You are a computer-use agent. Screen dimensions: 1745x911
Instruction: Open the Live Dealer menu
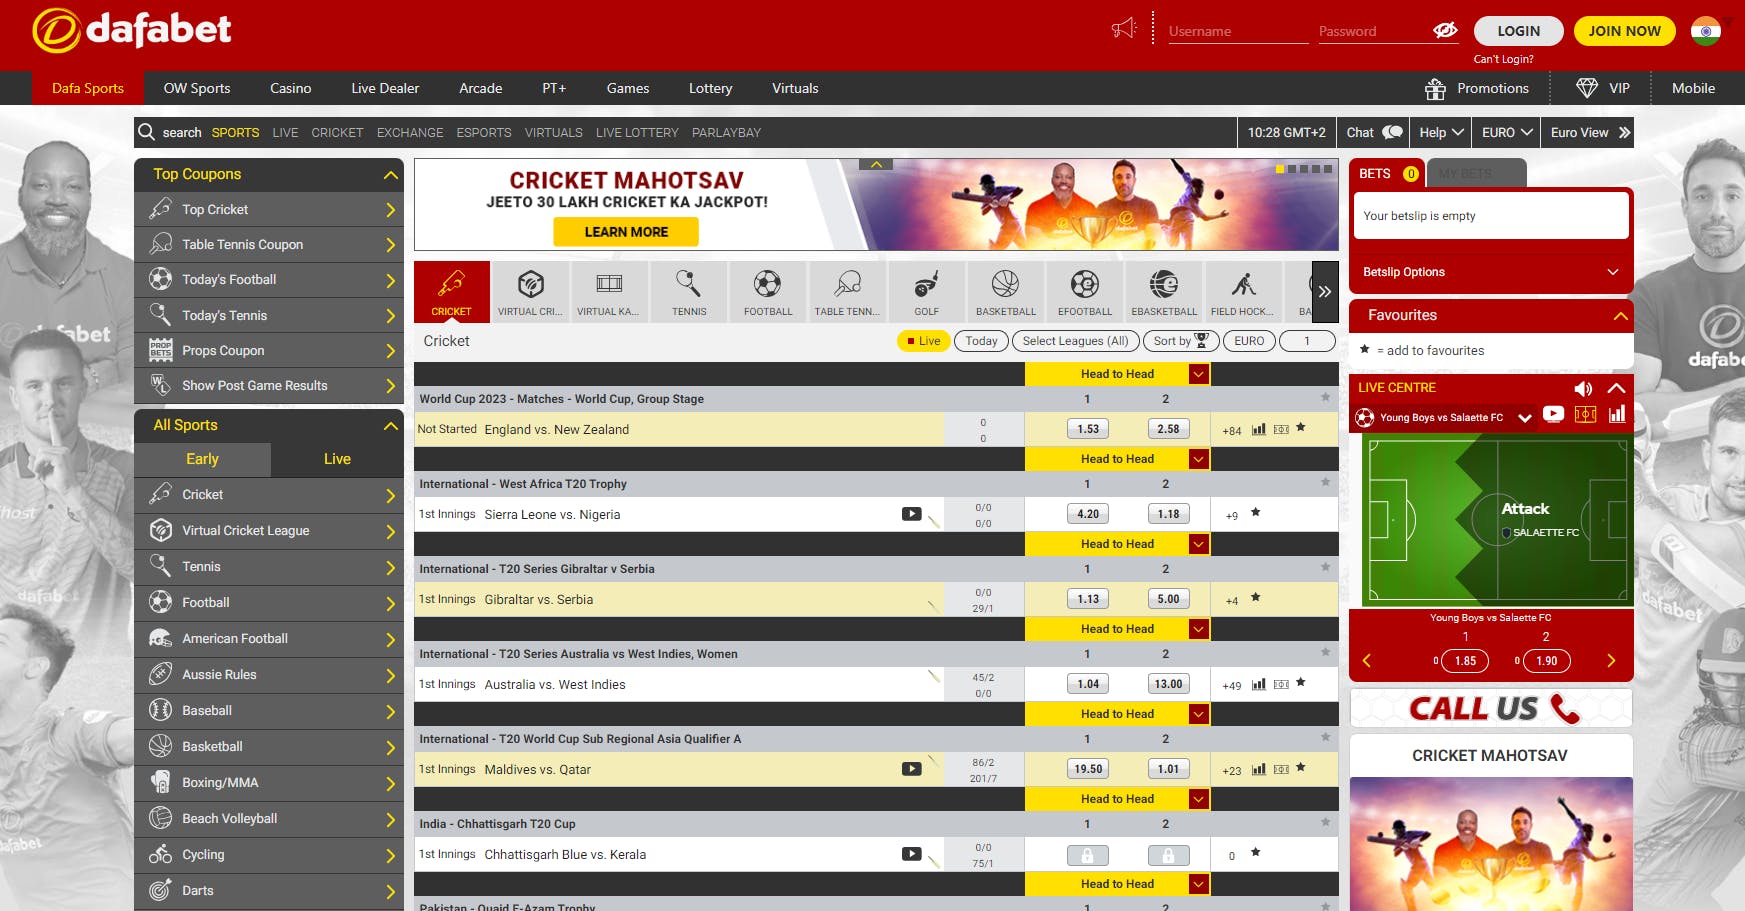(x=385, y=88)
